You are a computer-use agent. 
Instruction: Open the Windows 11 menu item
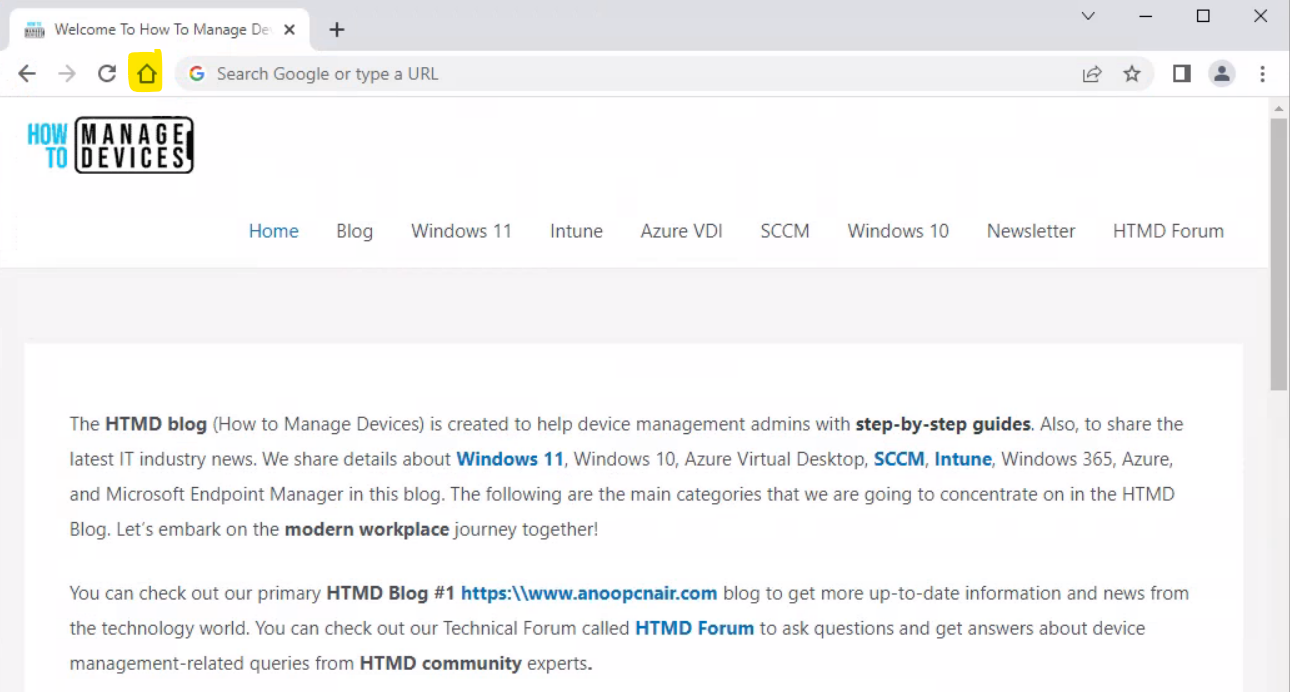461,231
